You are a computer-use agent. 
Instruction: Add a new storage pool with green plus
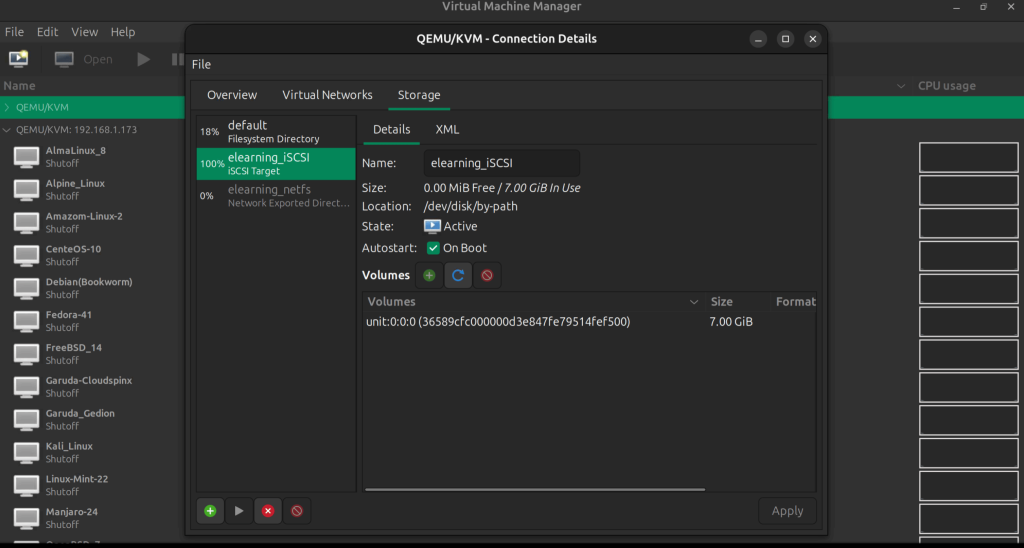click(210, 511)
